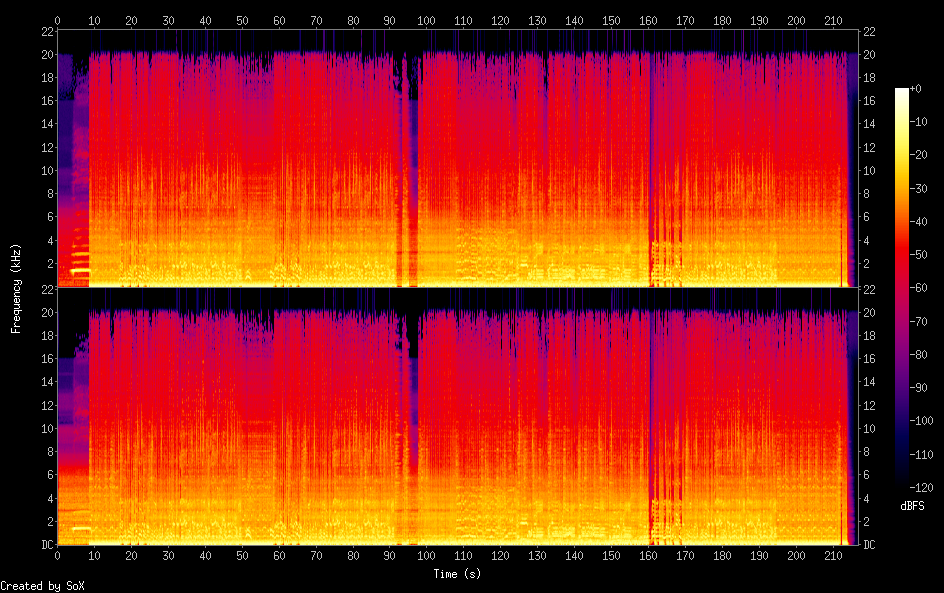Click the dark gap near 95s in upper channel

410,180
